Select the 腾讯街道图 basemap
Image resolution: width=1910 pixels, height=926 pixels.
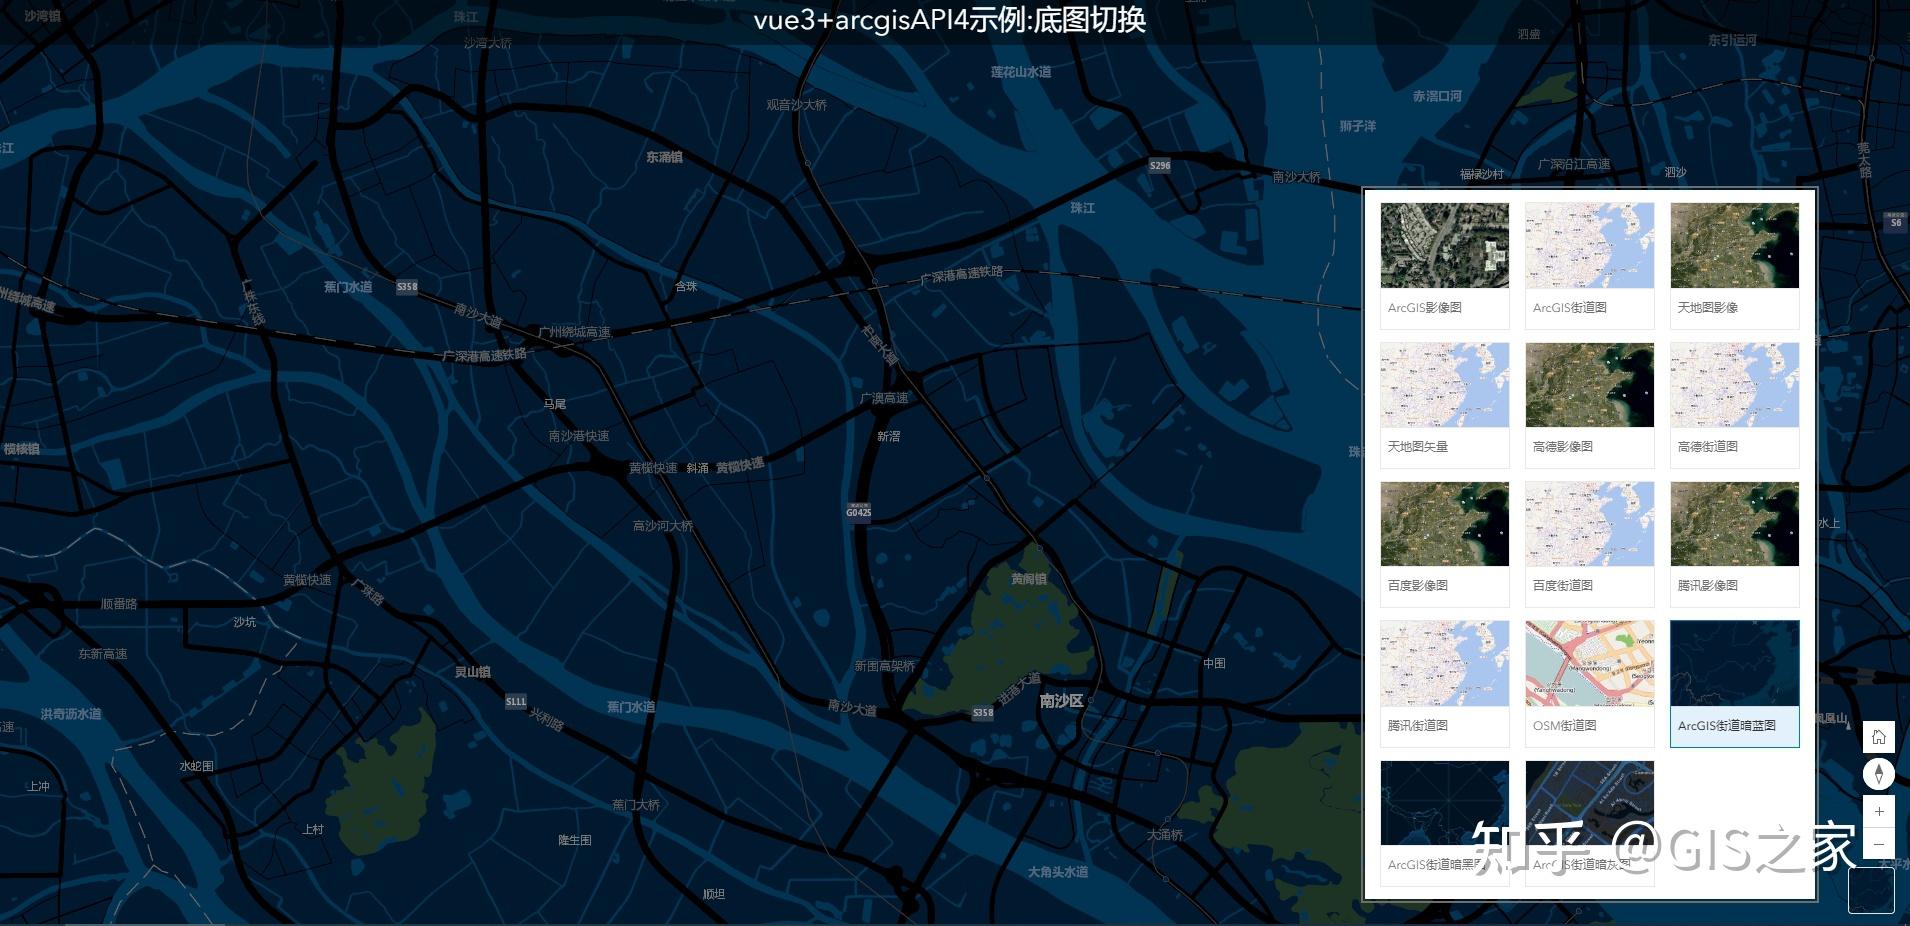click(x=1445, y=683)
